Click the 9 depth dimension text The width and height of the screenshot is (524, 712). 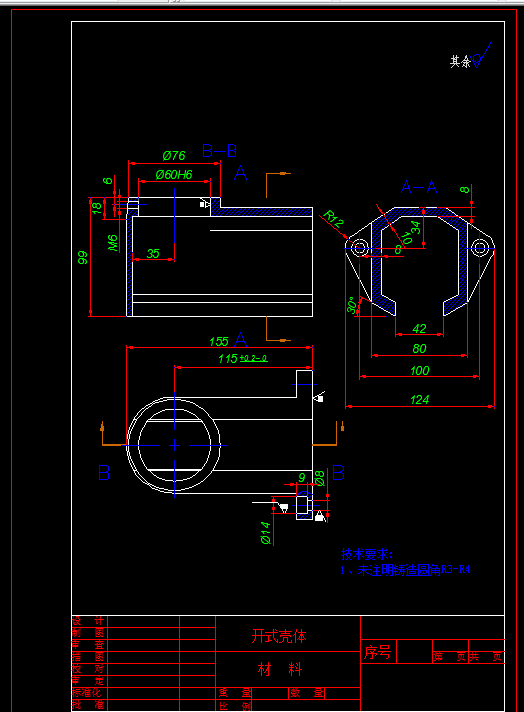pos(302,478)
